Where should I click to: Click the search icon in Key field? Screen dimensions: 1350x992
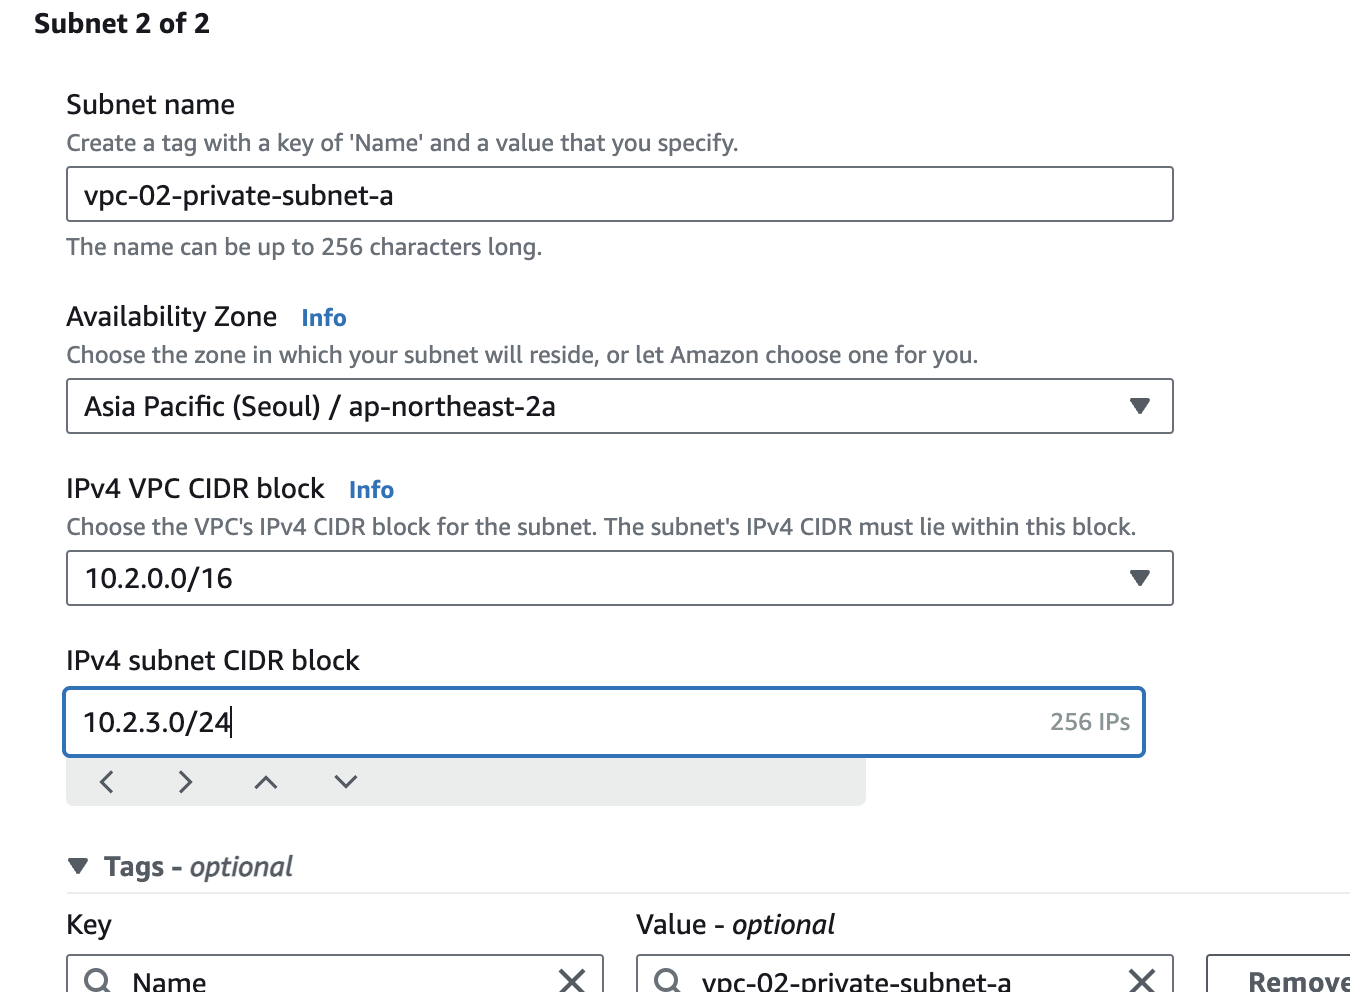97,980
